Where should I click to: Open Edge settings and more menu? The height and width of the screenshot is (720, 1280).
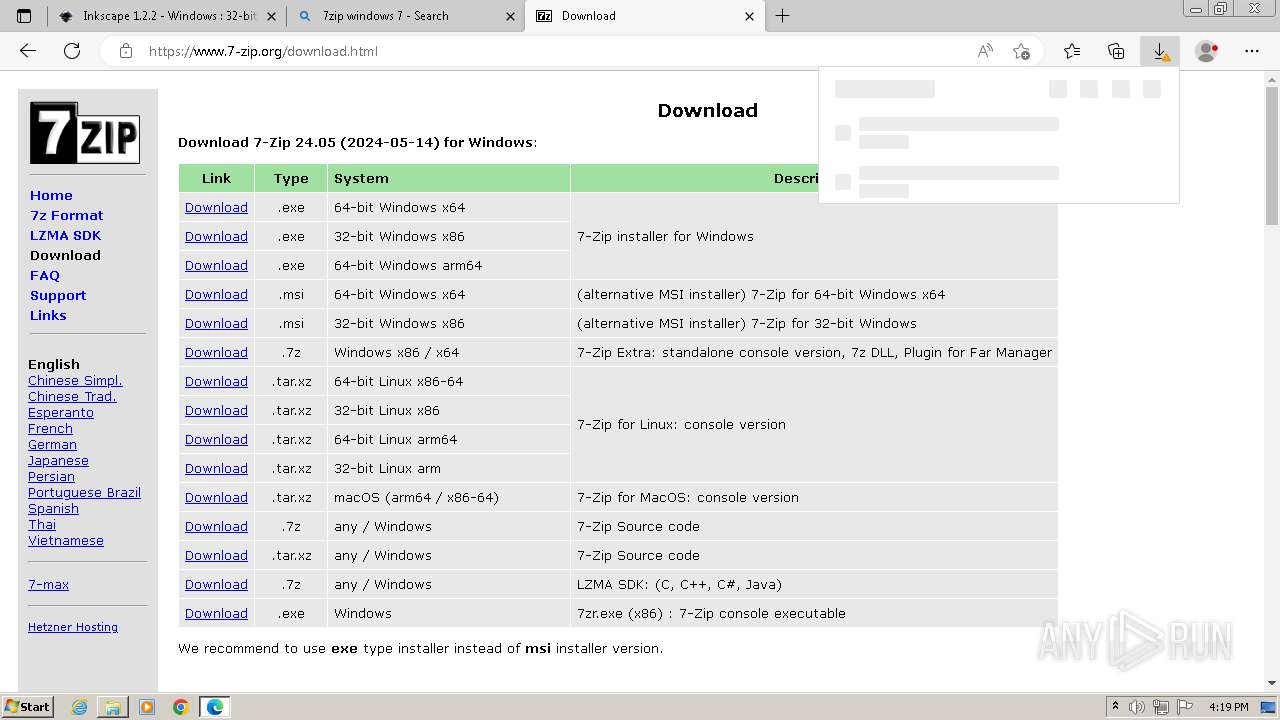pos(1252,51)
